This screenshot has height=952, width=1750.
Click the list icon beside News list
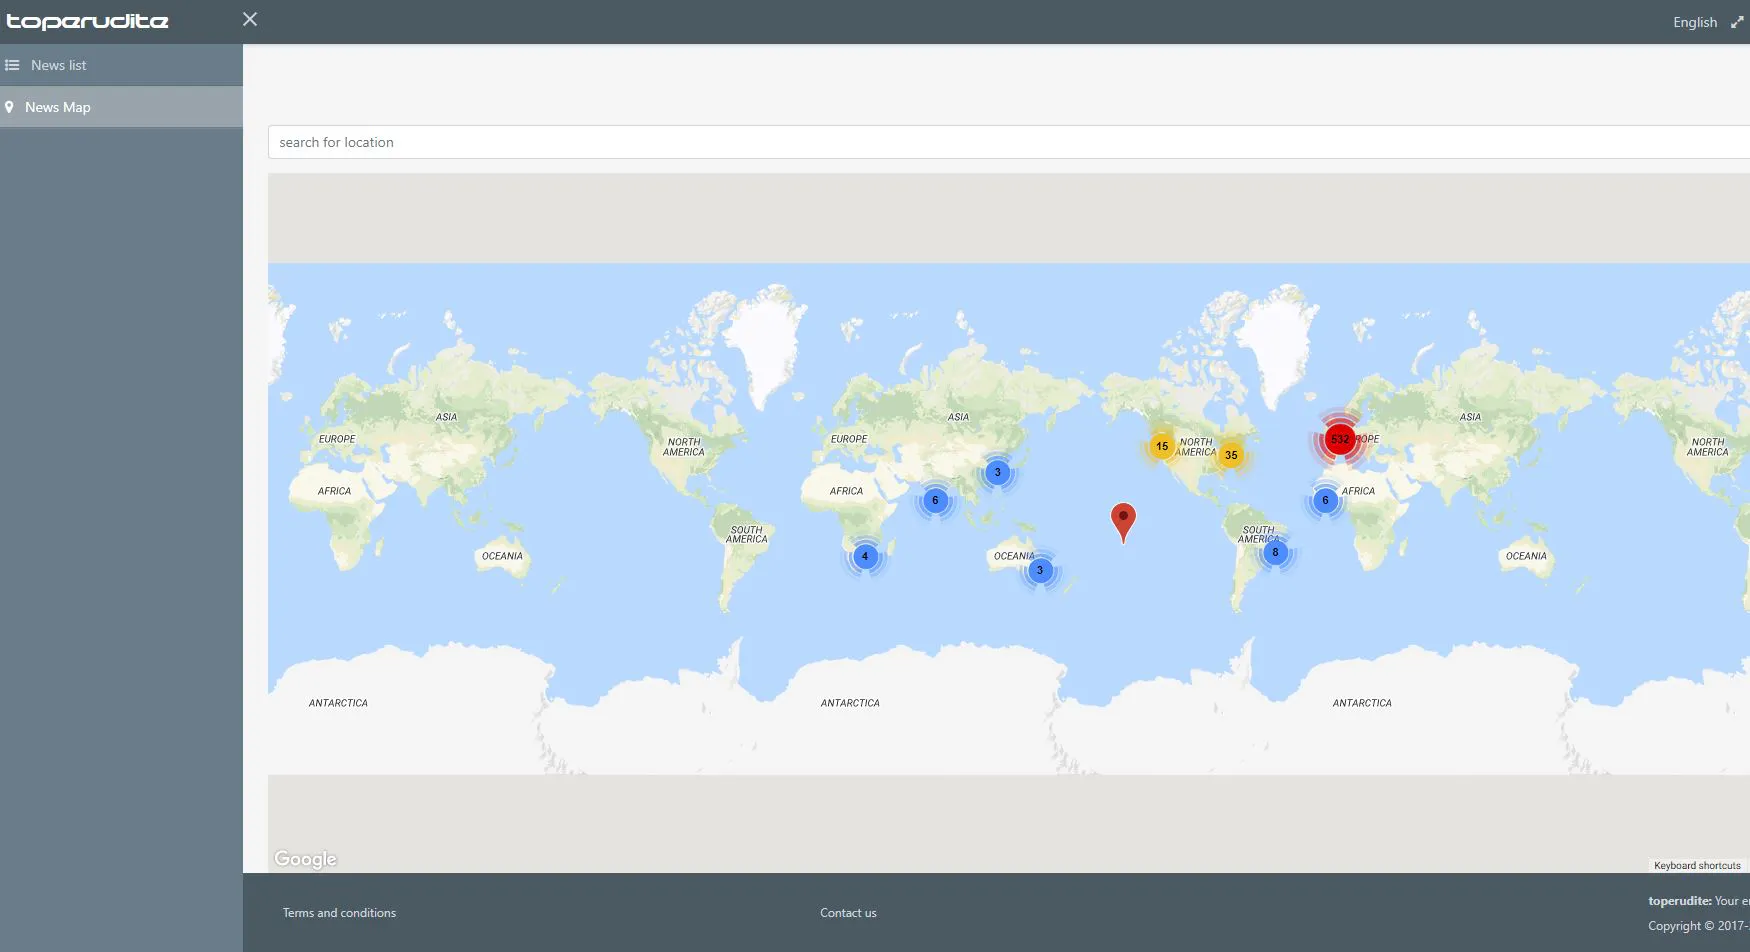pos(12,65)
